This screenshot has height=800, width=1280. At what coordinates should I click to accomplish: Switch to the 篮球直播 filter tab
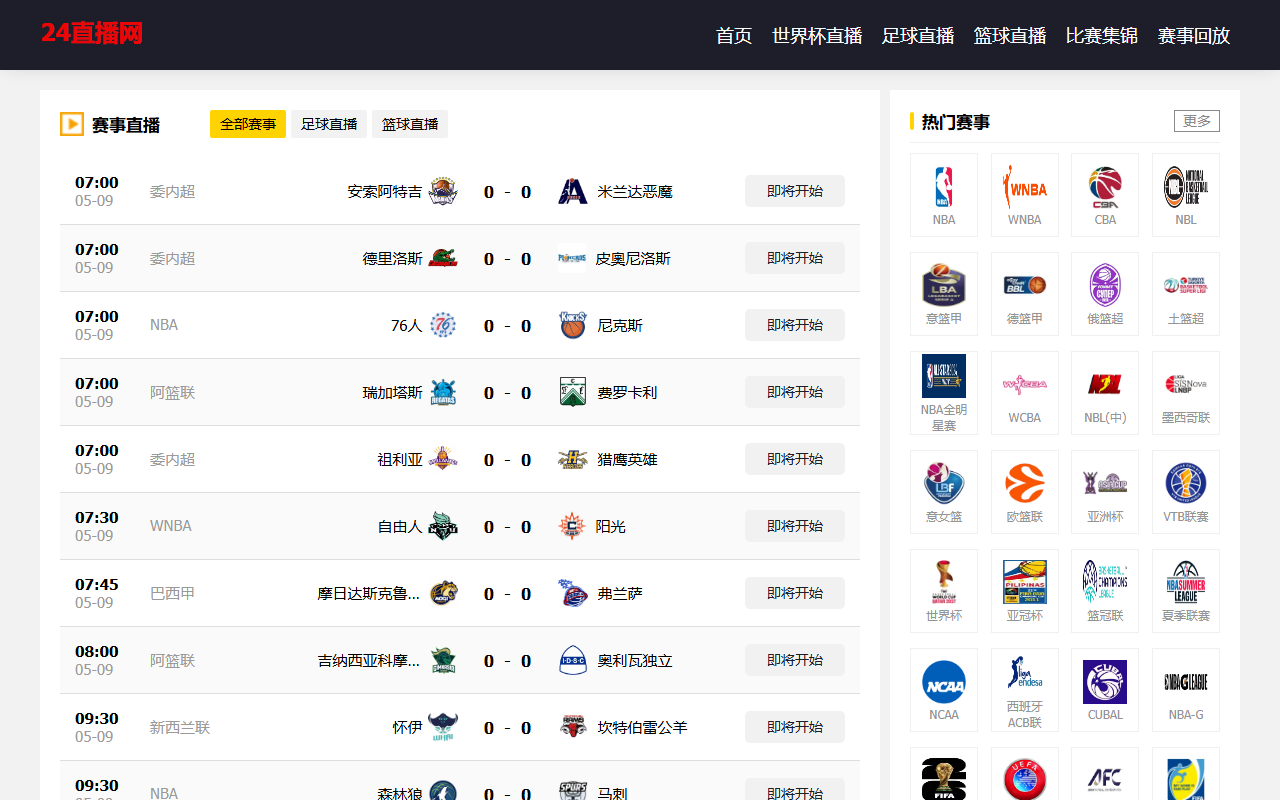tap(410, 124)
